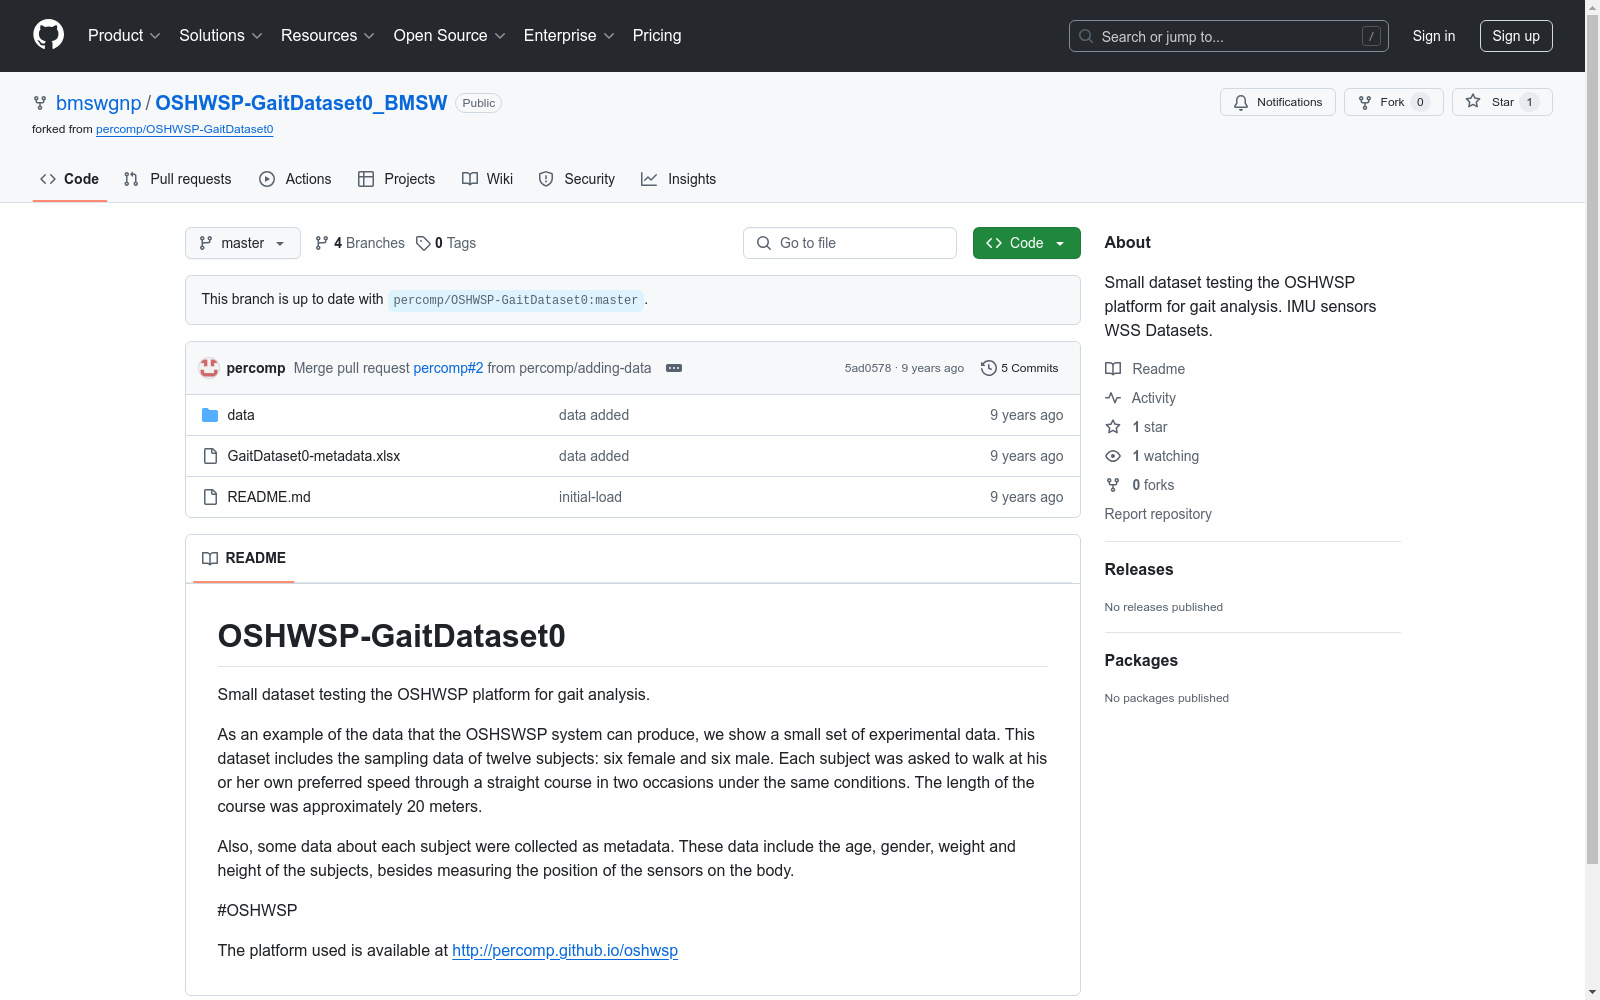Open commit 5ad0578
The height and width of the screenshot is (1000, 1600).
tap(868, 368)
